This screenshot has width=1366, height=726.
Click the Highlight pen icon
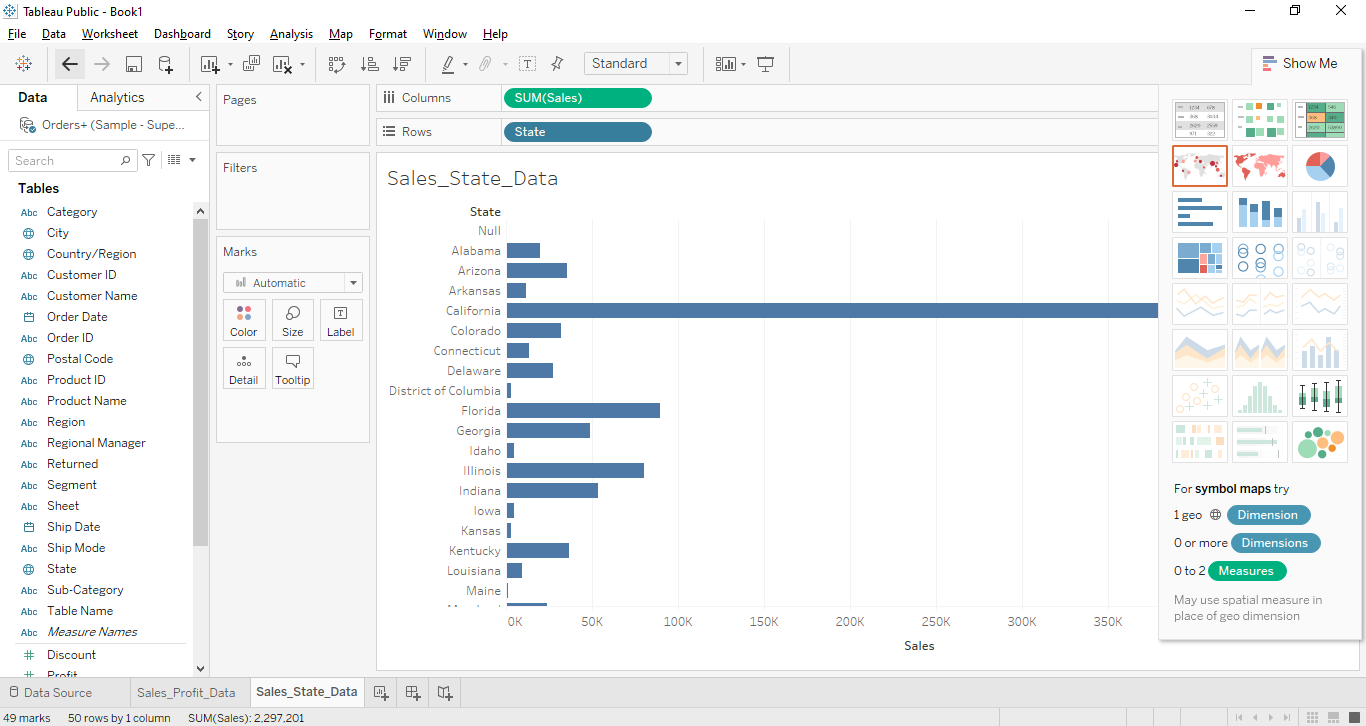point(448,64)
